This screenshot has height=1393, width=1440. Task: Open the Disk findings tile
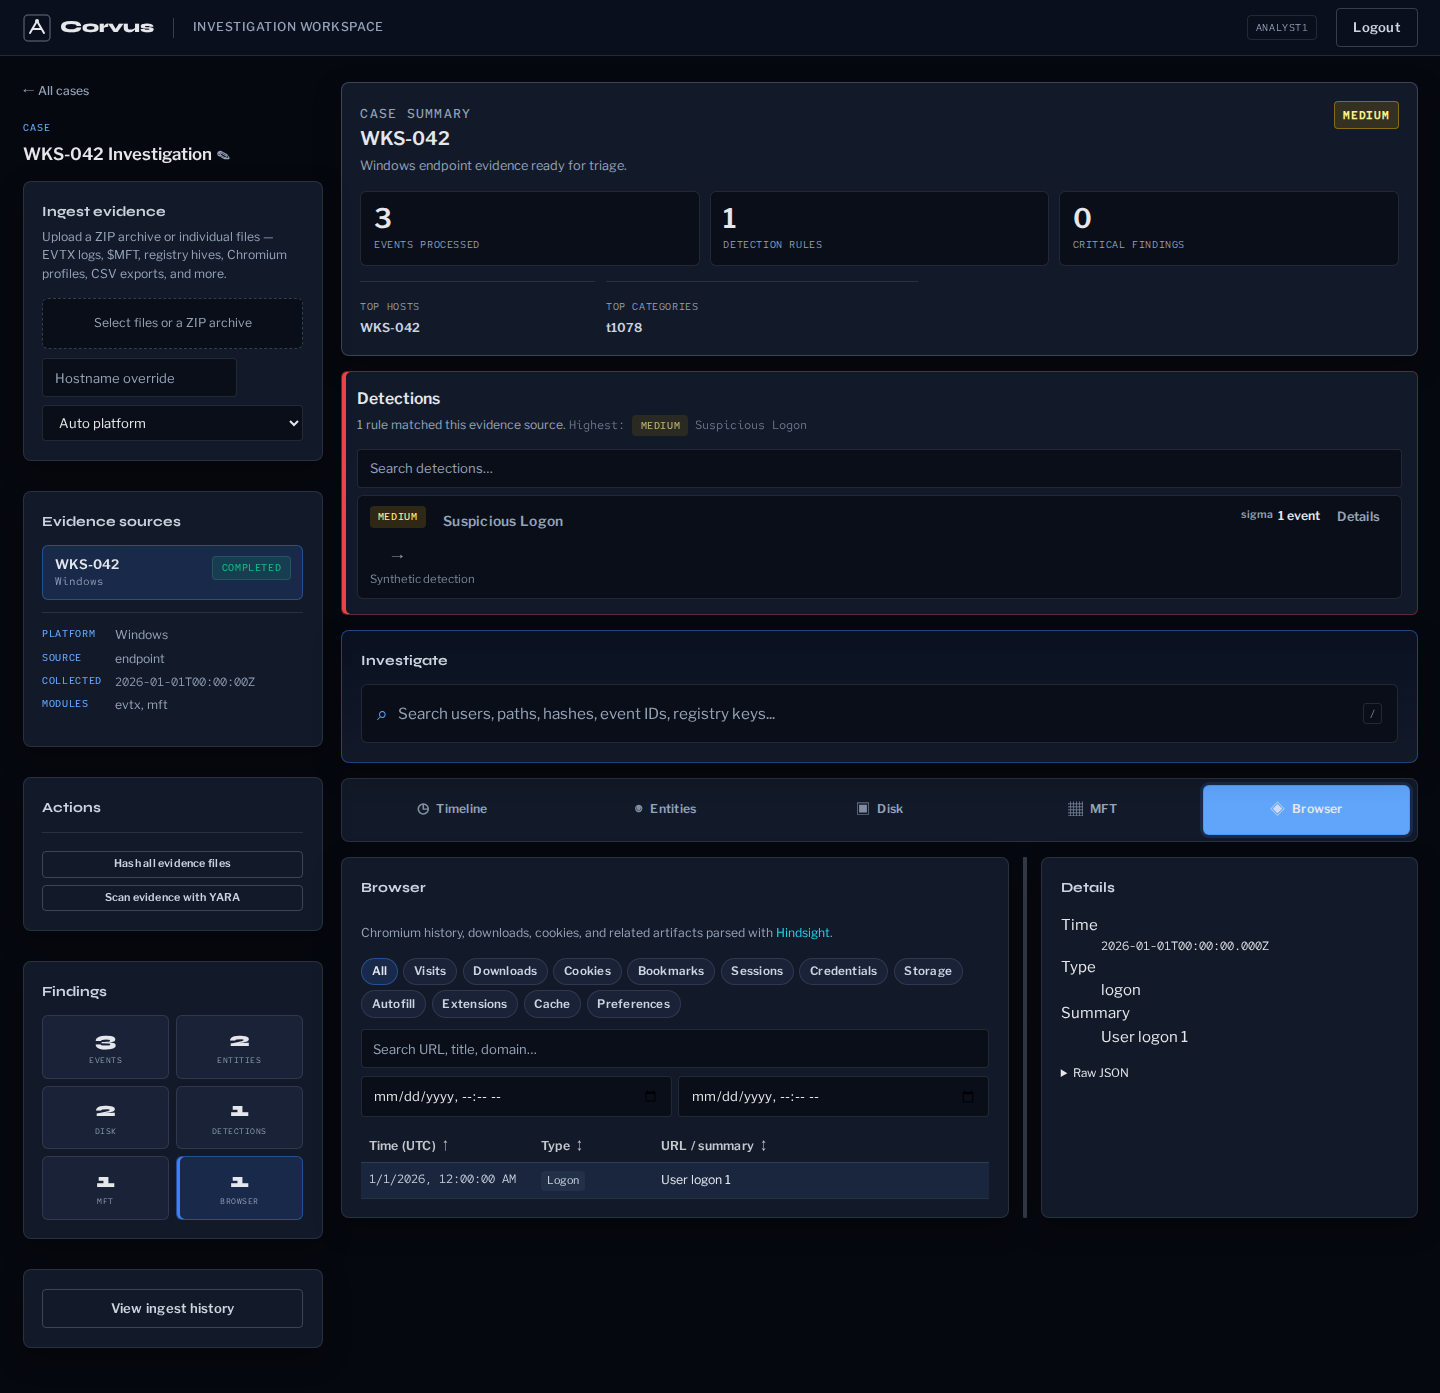[x=105, y=1118]
